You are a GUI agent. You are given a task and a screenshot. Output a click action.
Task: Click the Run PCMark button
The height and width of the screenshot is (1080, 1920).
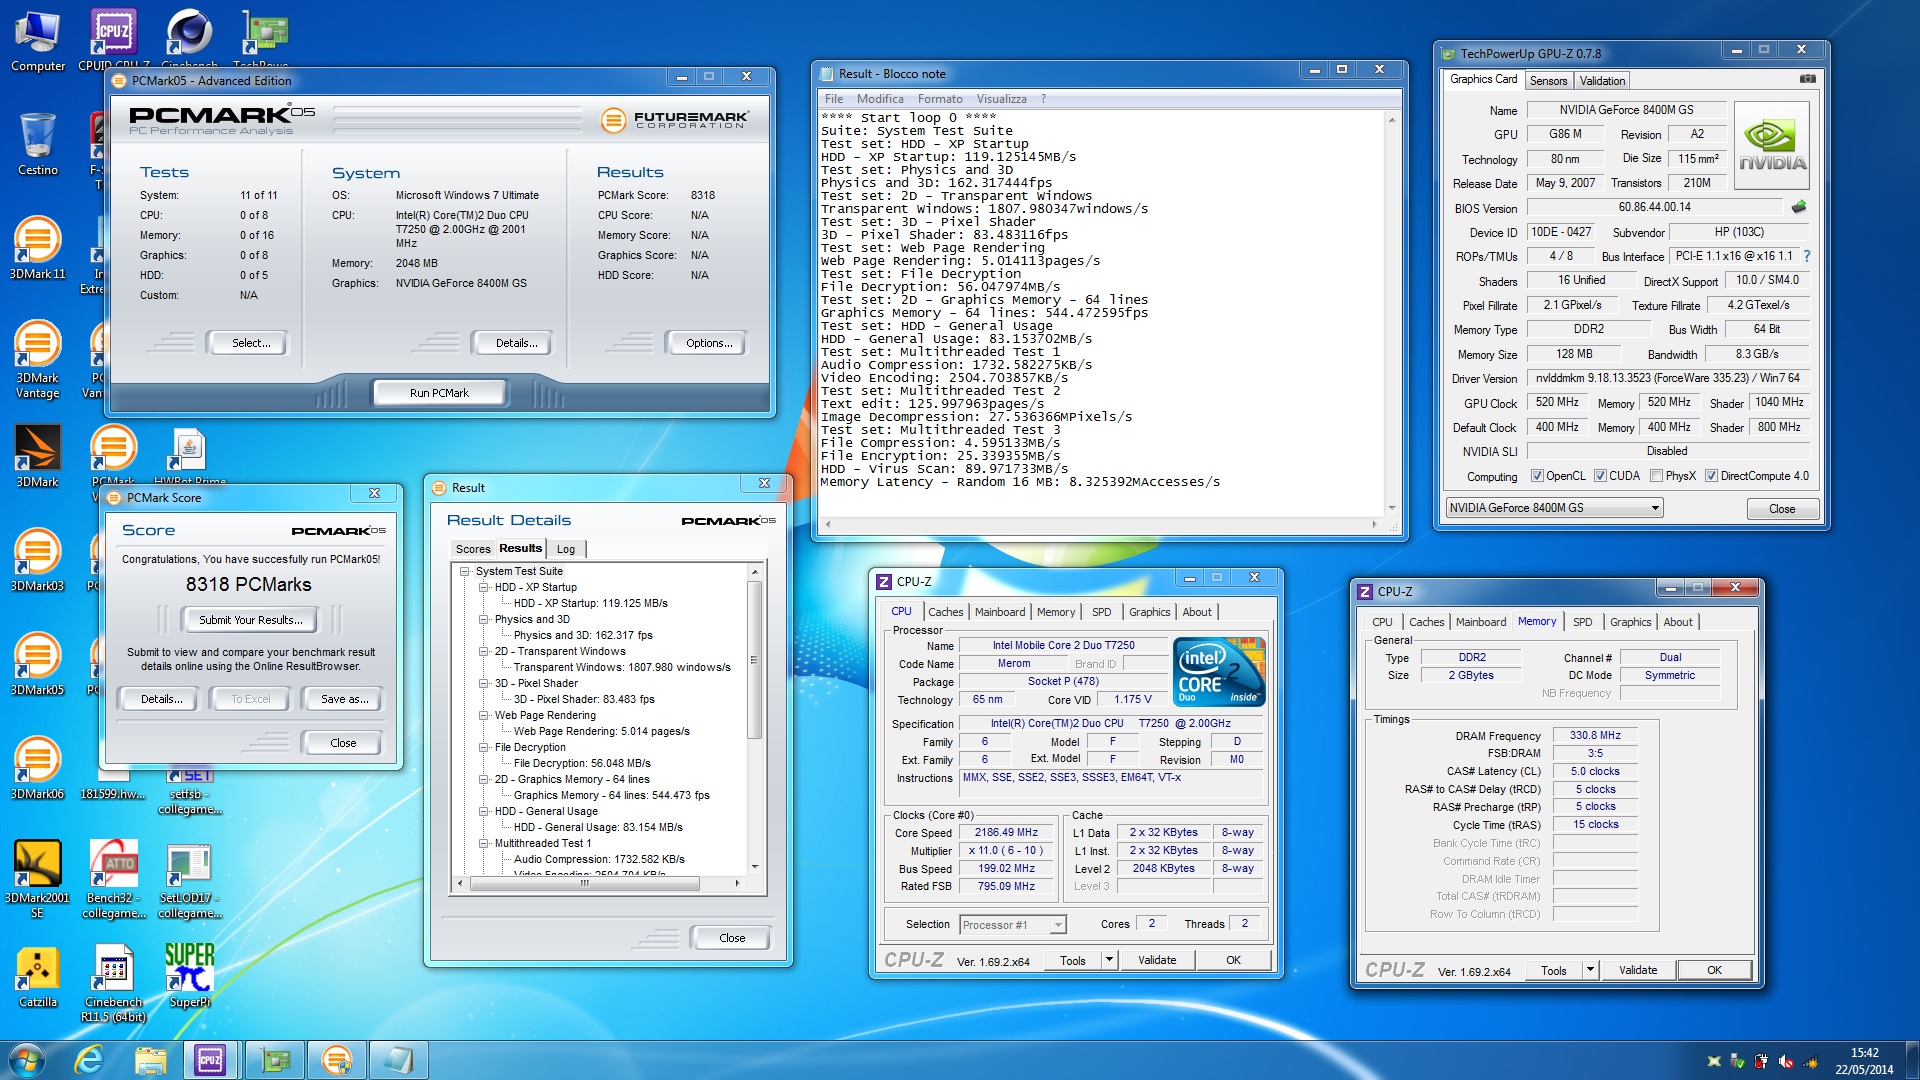point(439,393)
